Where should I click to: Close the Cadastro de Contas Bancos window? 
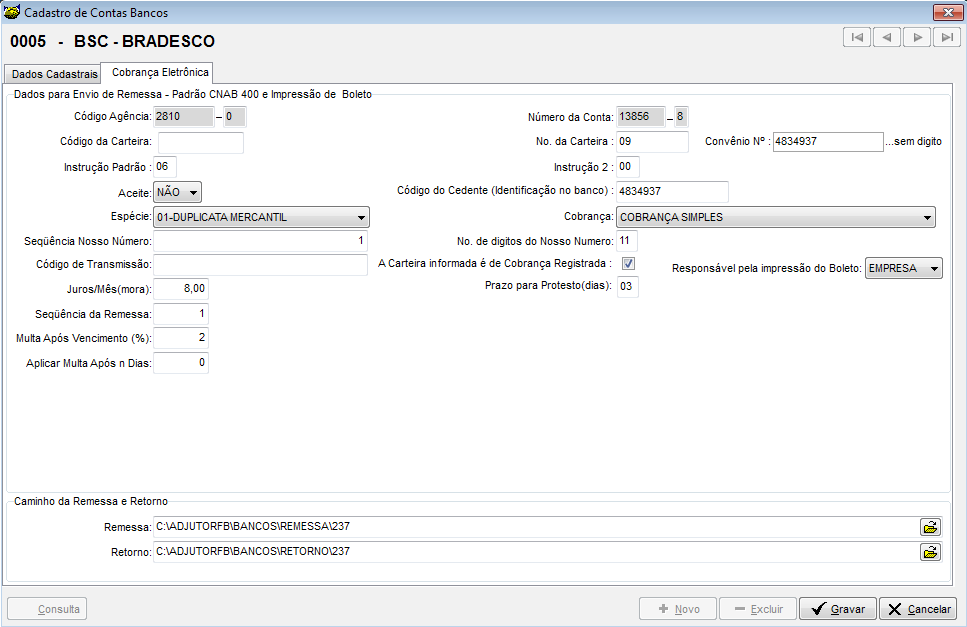[x=947, y=12]
